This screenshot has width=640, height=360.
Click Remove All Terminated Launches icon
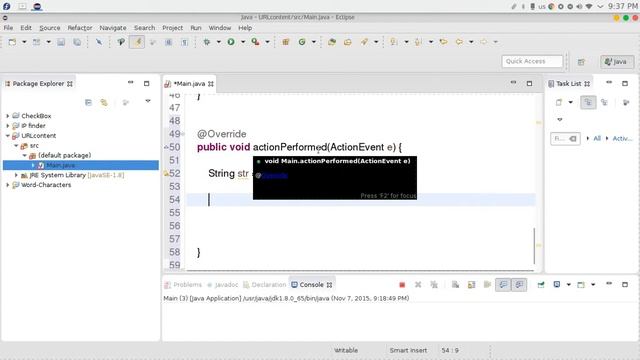(434, 284)
